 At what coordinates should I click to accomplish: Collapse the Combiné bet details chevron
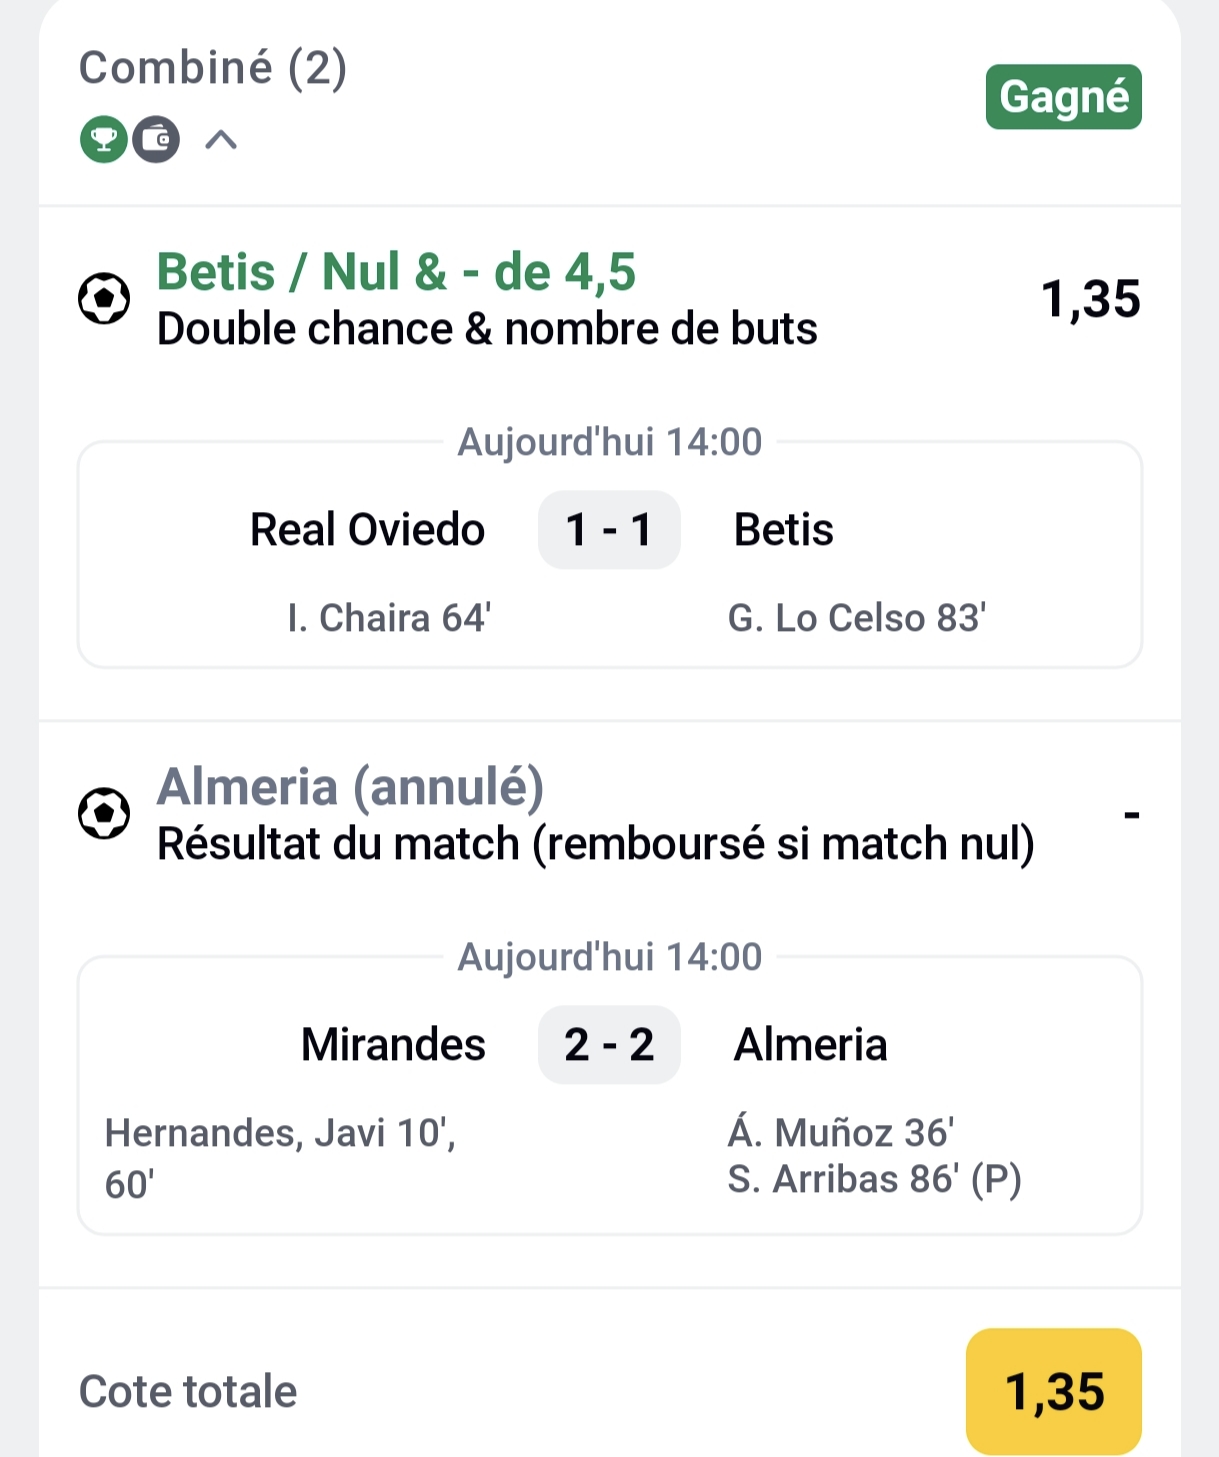tap(221, 140)
